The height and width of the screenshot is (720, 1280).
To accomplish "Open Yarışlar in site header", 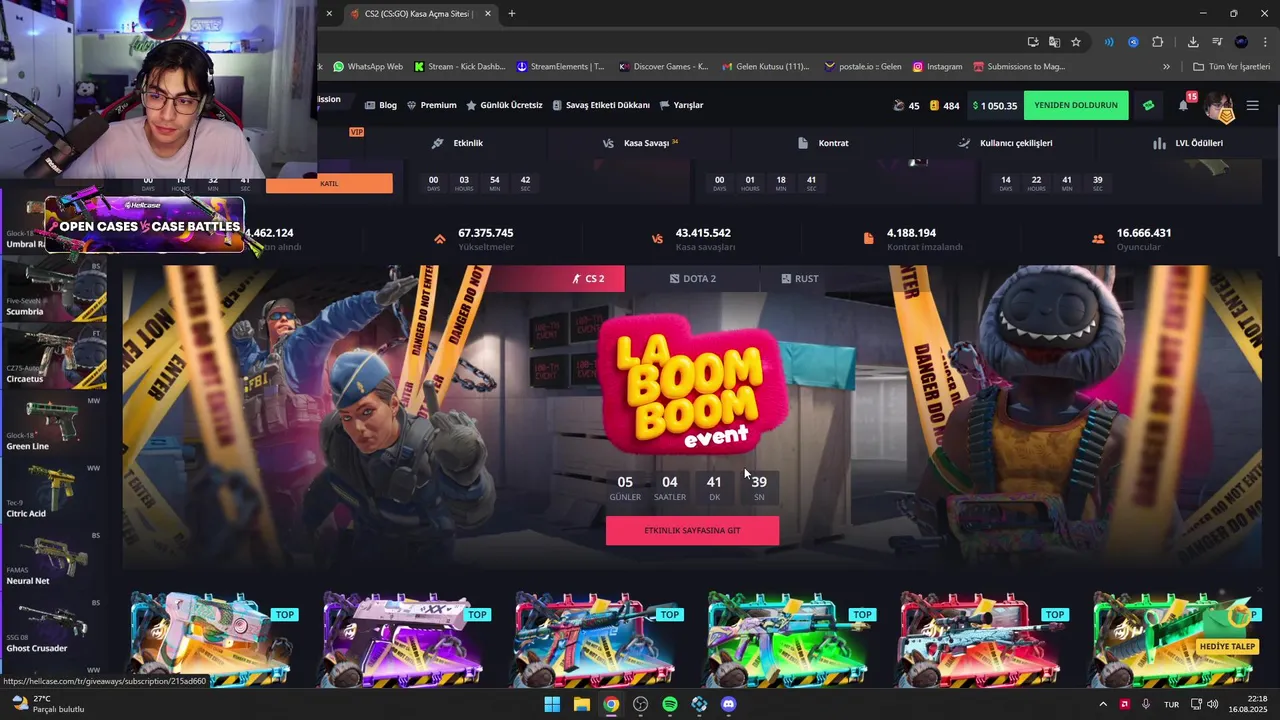I will (x=680, y=105).
